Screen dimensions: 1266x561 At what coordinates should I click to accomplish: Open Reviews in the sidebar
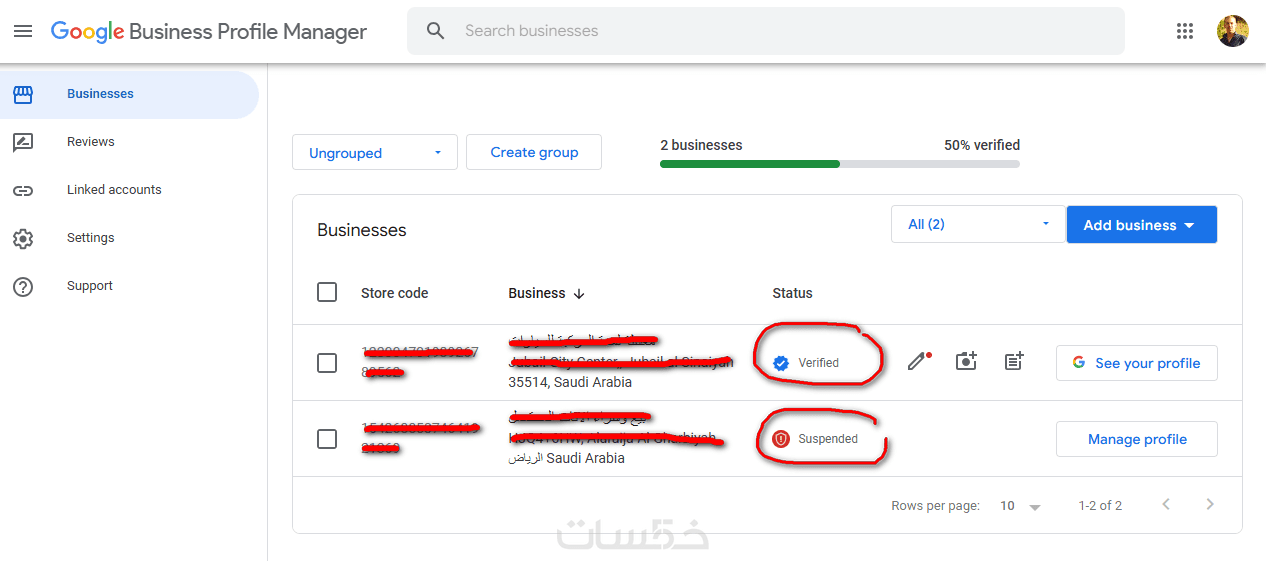click(x=90, y=142)
